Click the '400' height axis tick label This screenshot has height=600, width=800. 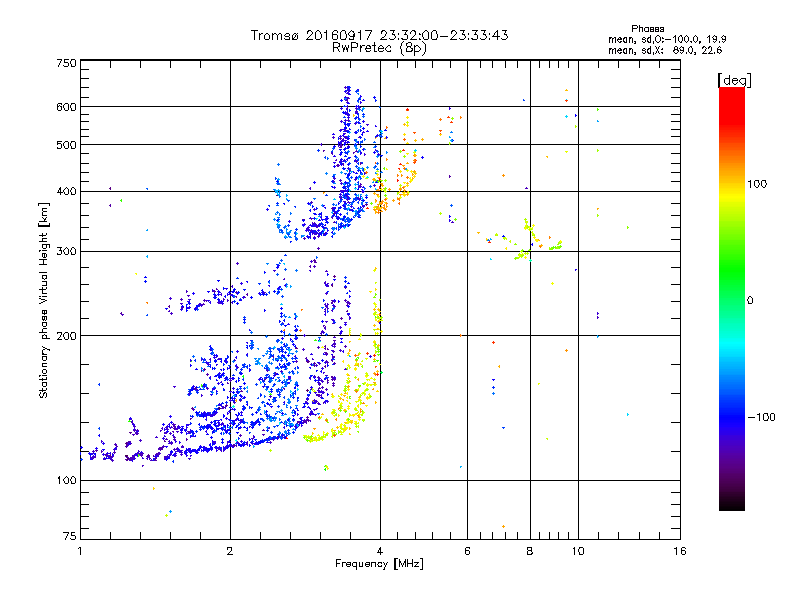tap(66, 191)
